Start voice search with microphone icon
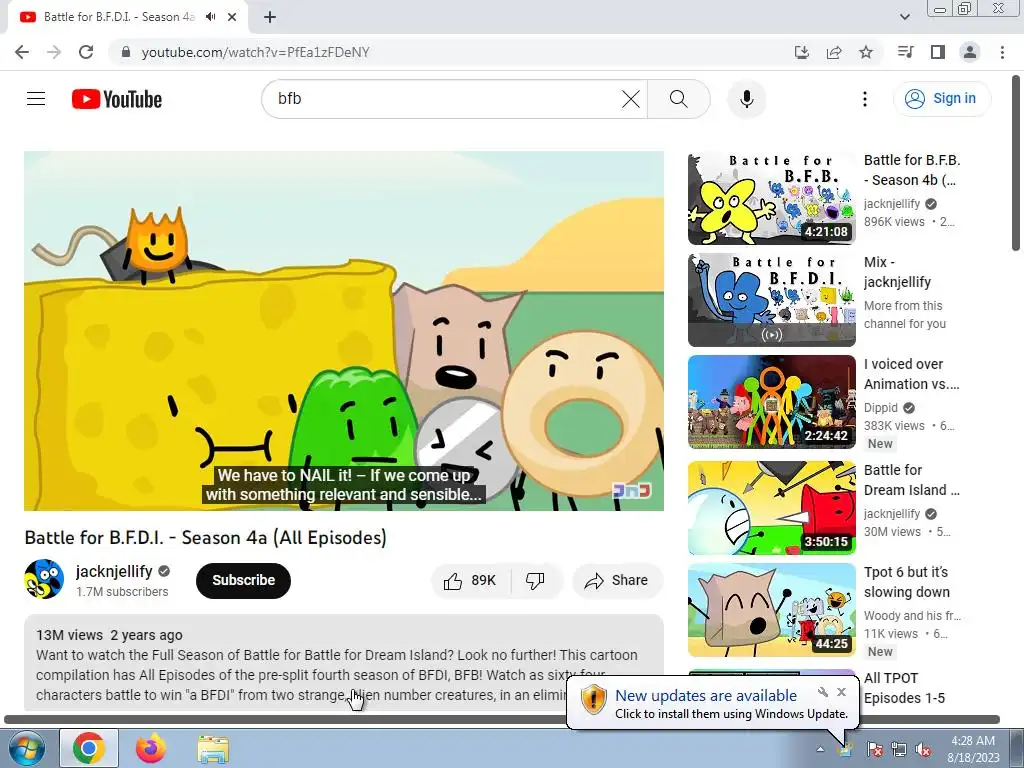 (x=746, y=99)
